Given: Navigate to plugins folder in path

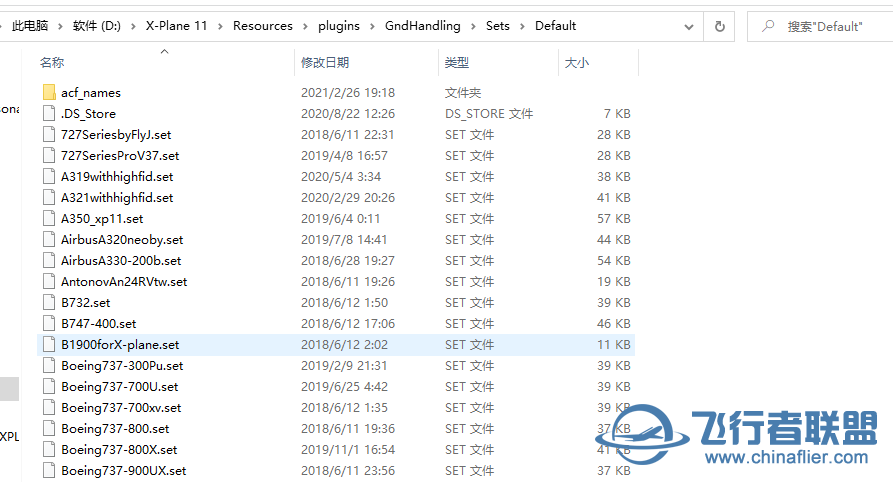Looking at the screenshot, I should [339, 26].
